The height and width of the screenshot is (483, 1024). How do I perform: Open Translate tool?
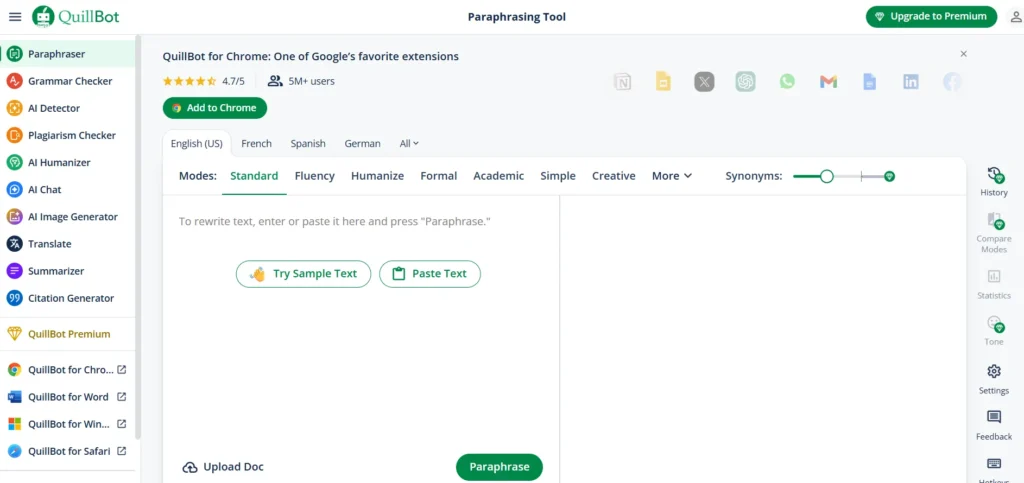68,243
